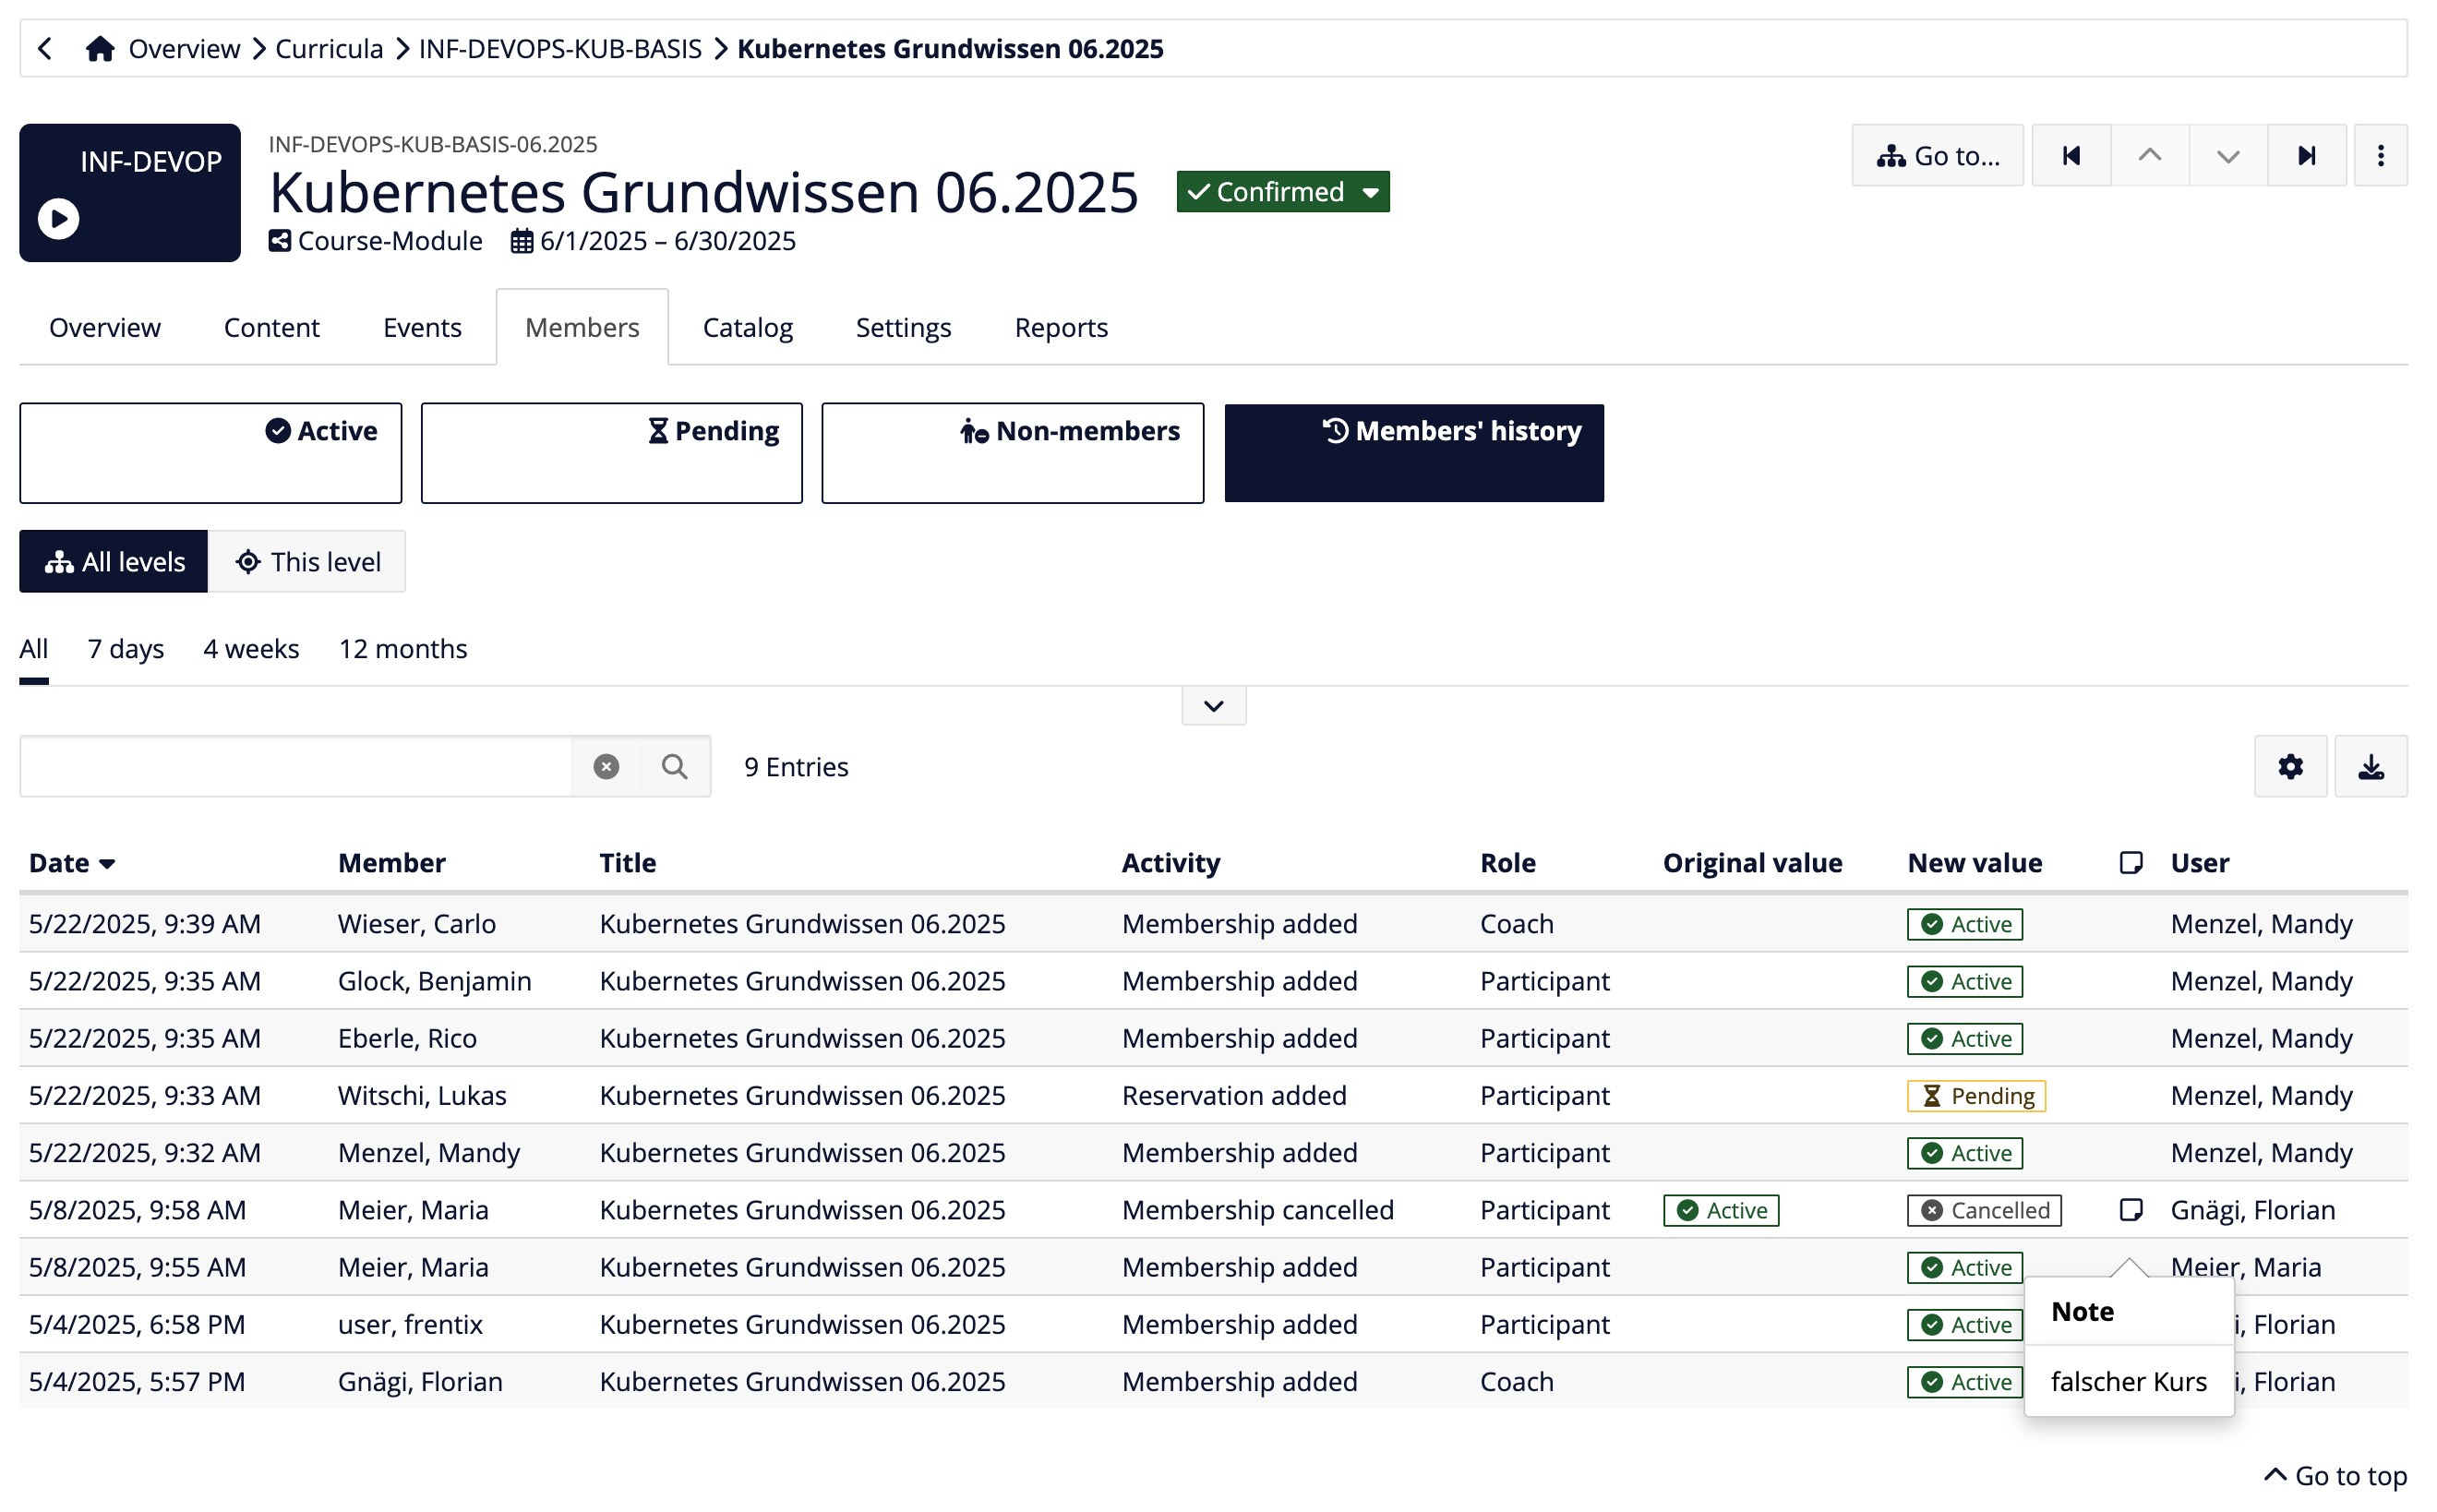Expand the filter chevron below tabs

coord(1213,706)
